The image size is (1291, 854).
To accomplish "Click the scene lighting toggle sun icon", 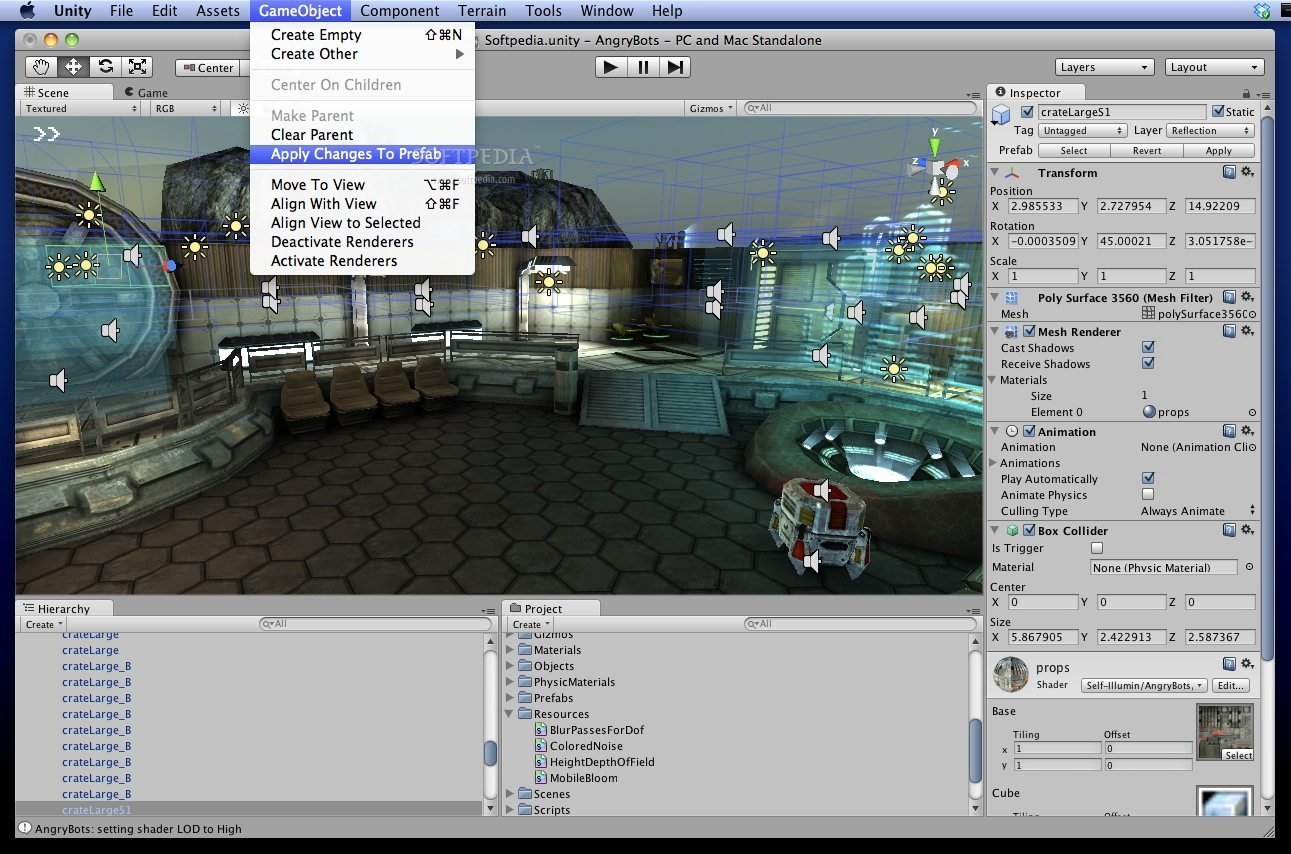I will tap(243, 108).
